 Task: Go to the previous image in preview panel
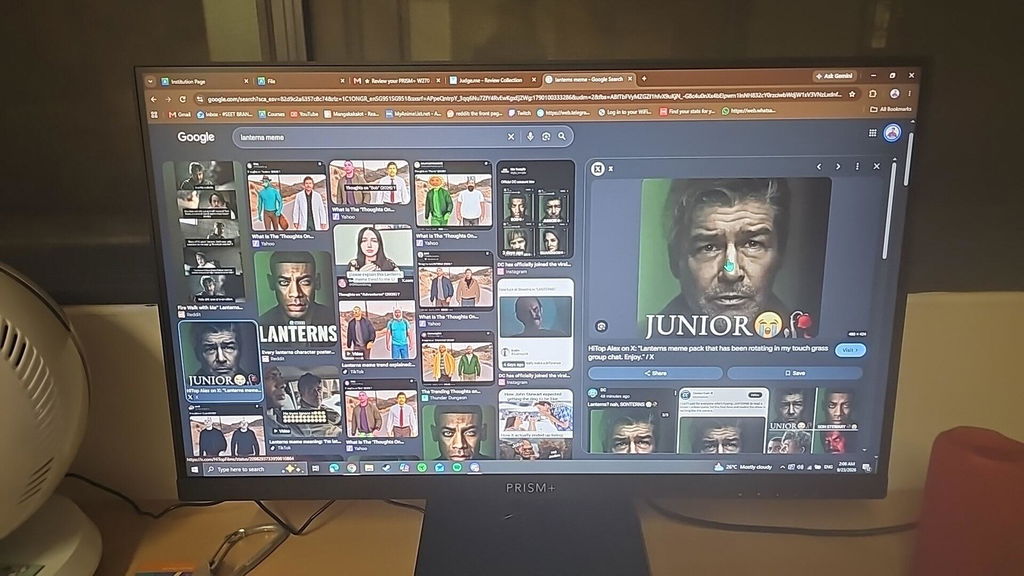coord(818,167)
